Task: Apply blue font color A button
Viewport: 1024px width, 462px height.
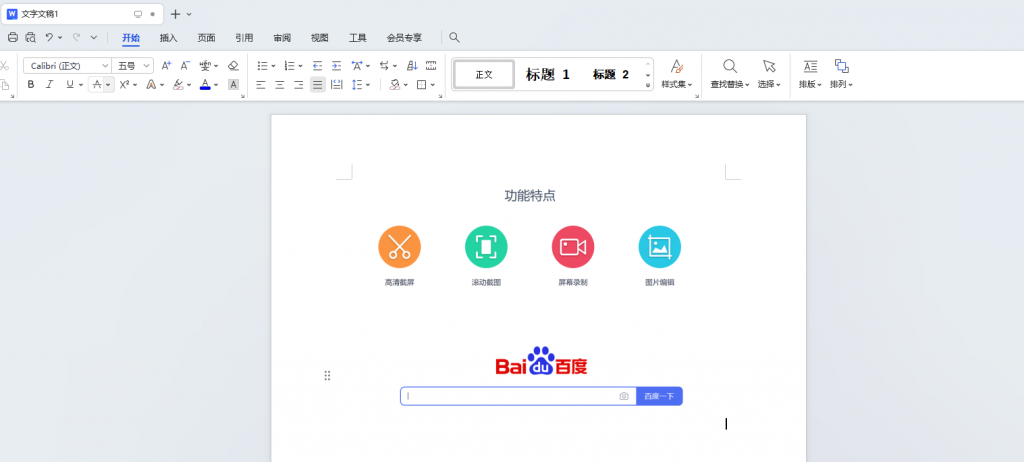Action: pyautogui.click(x=205, y=84)
